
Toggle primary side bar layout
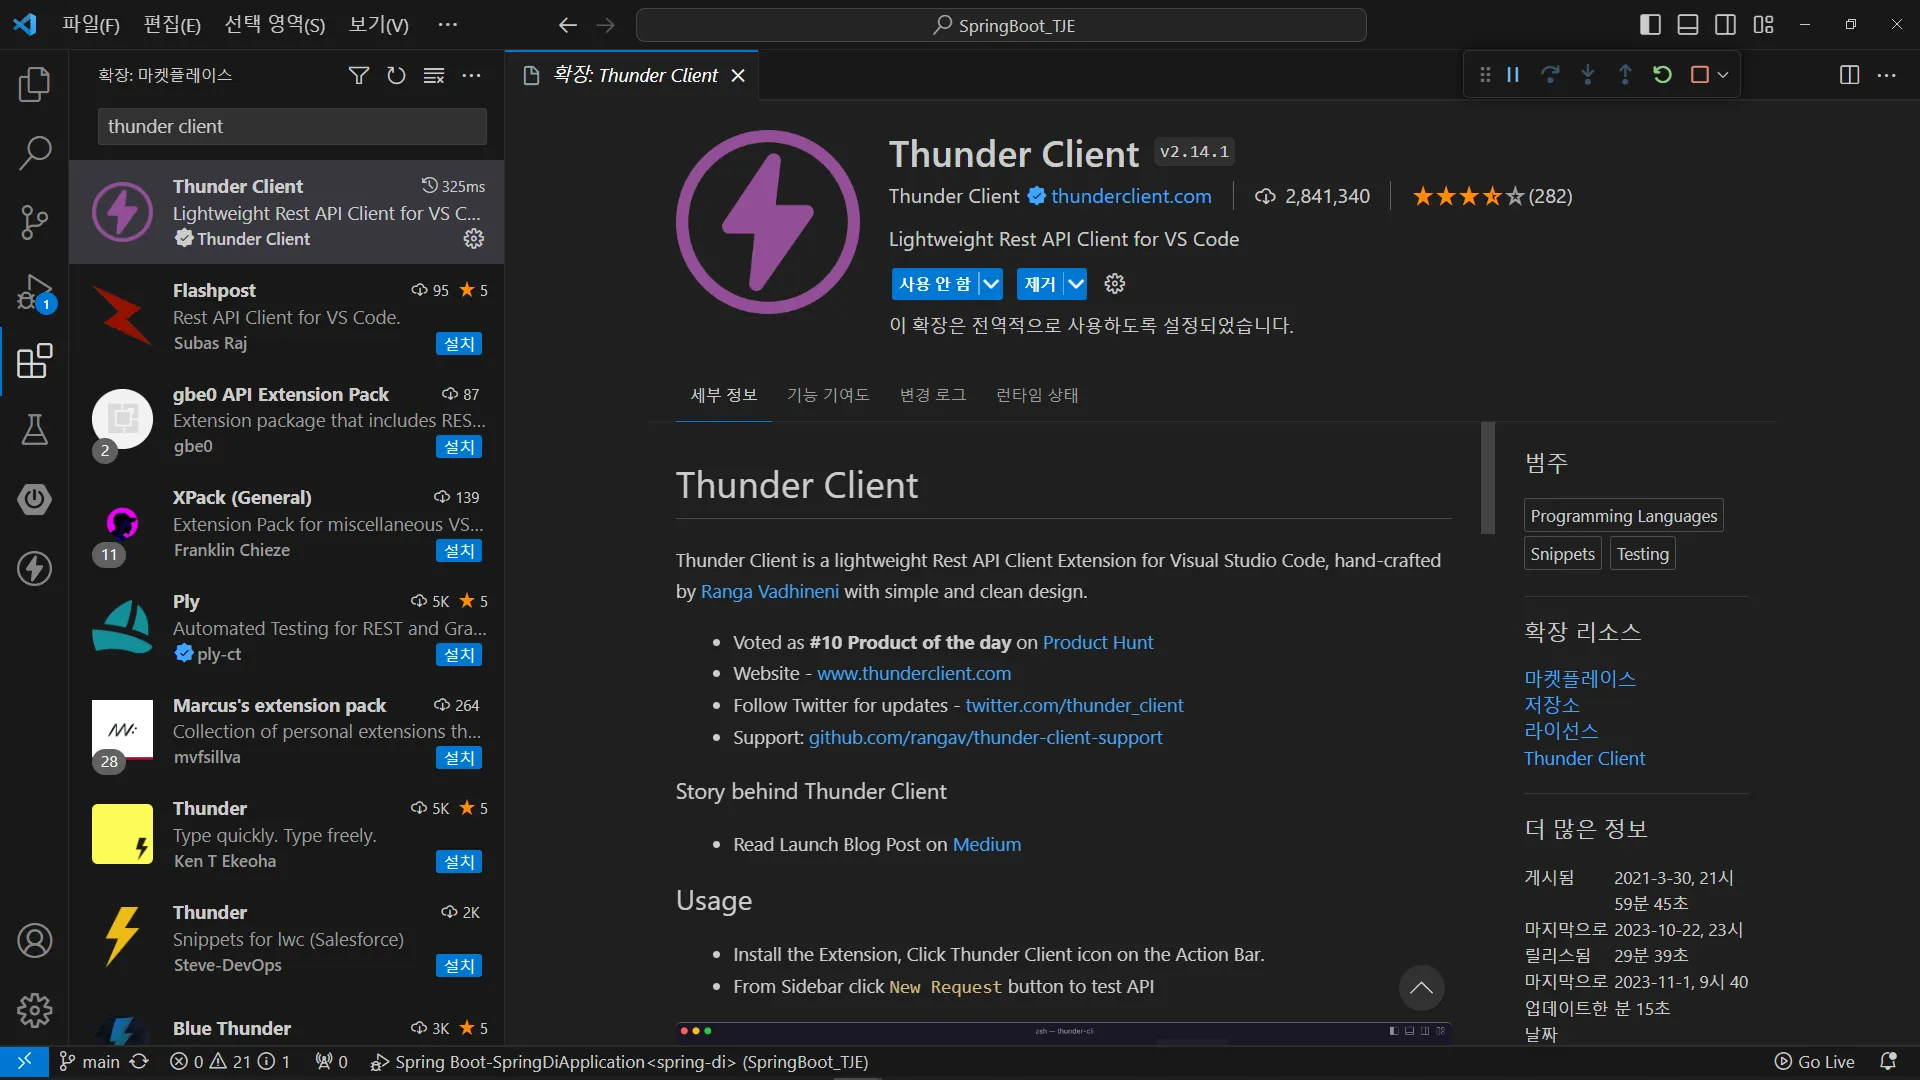coord(1650,25)
